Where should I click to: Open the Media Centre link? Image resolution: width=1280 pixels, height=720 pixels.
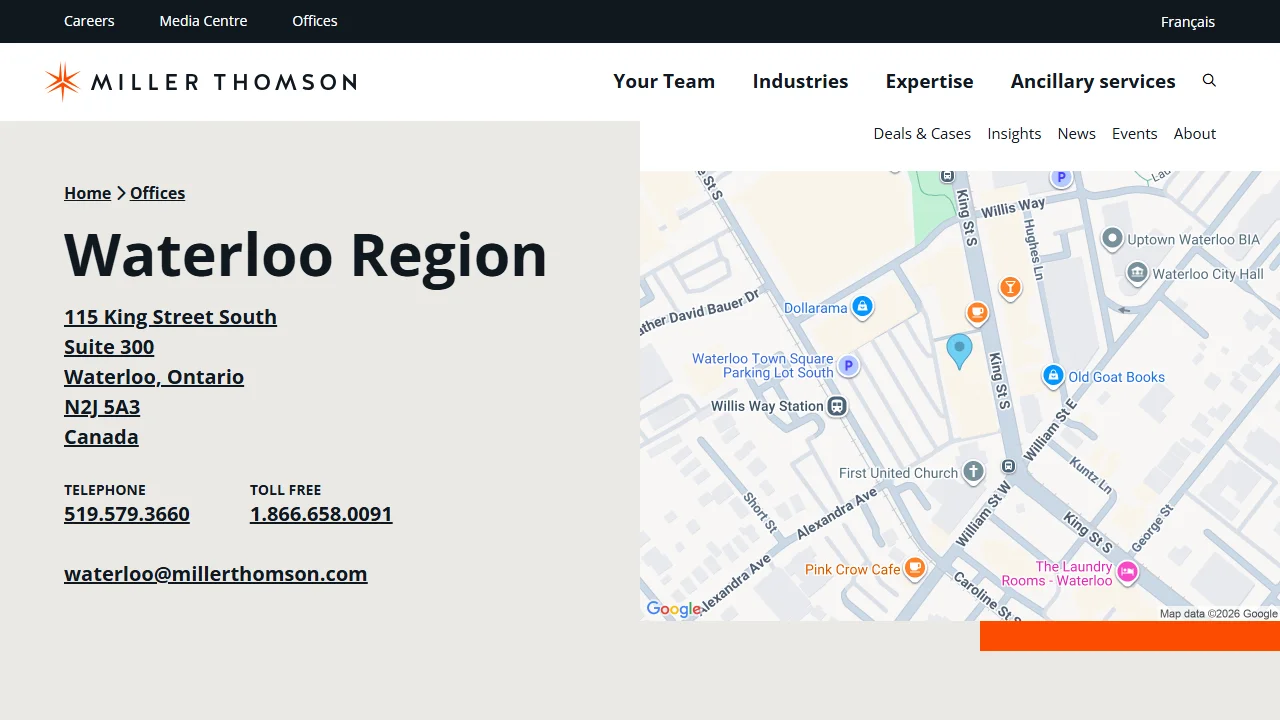[203, 21]
